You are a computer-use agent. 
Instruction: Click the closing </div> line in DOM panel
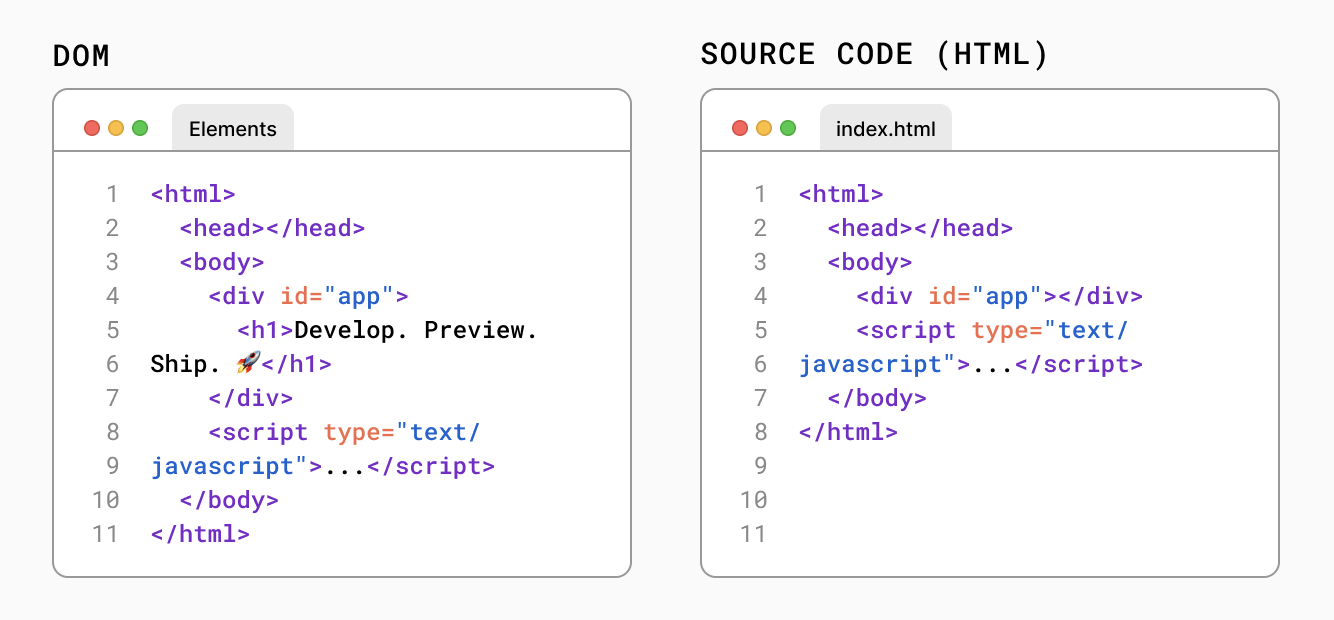point(251,398)
